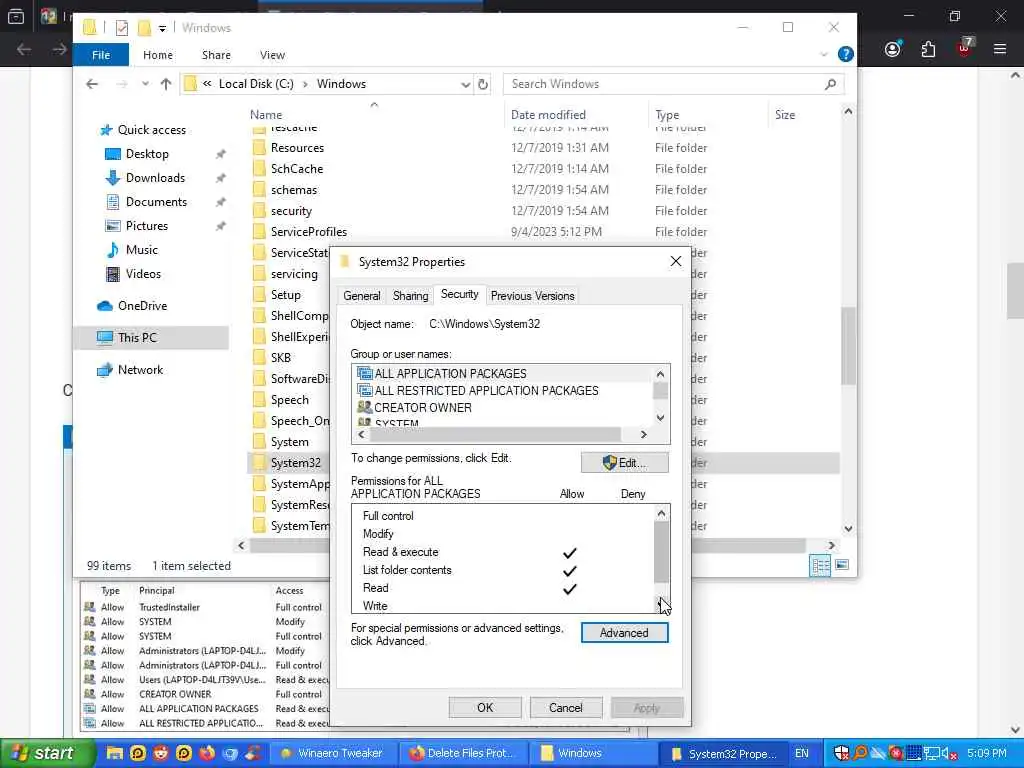The height and width of the screenshot is (768, 1024).
Task: Click the security shield tray icon
Action: 841,754
